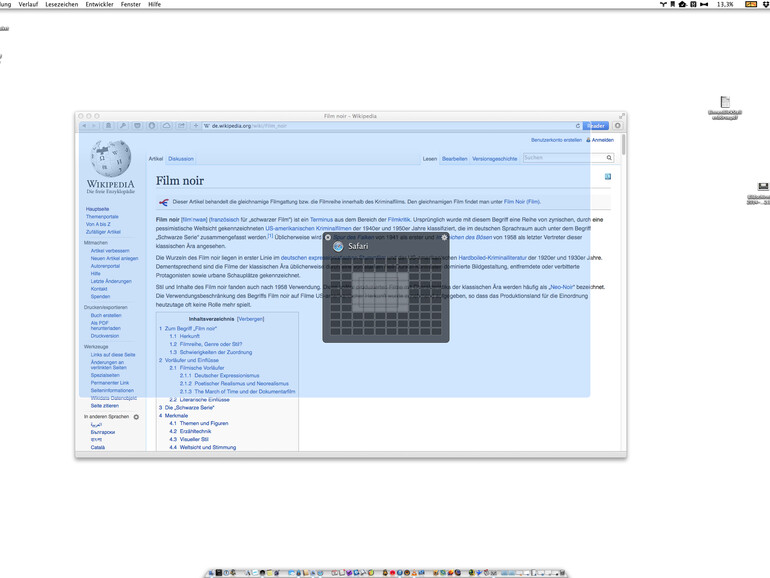Image resolution: width=770 pixels, height=578 pixels.
Task: Open settings gear in the grid overlay
Action: tap(445, 238)
